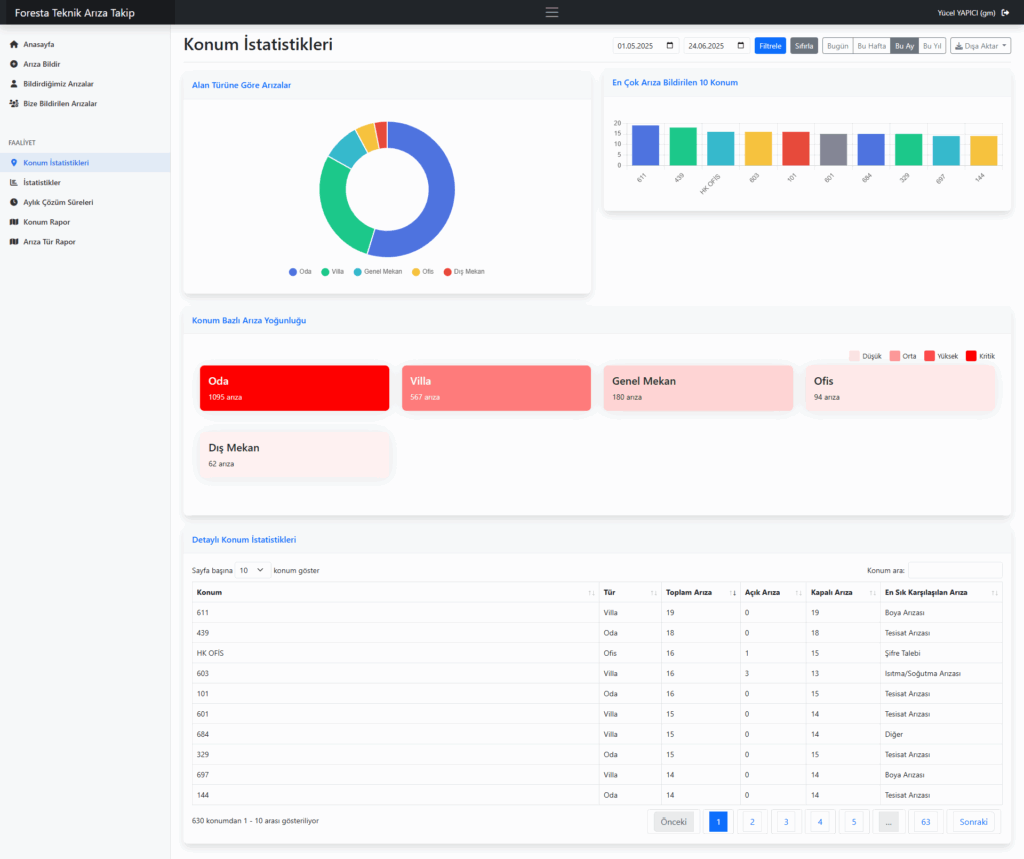Viewport: 1024px width, 859px height.
Task: Click the İstatistikler chart icon
Action: click(14, 182)
